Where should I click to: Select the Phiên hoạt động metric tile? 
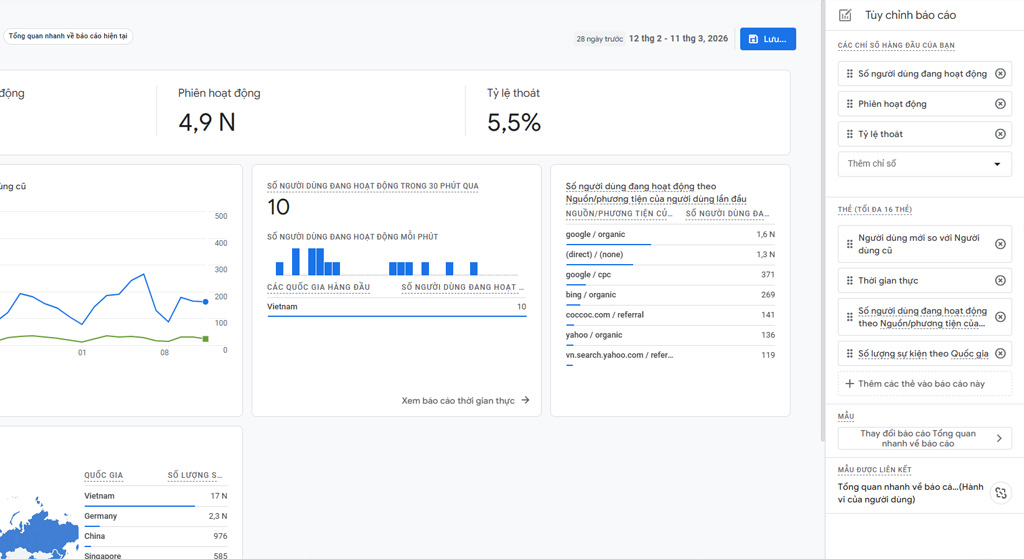[310, 110]
